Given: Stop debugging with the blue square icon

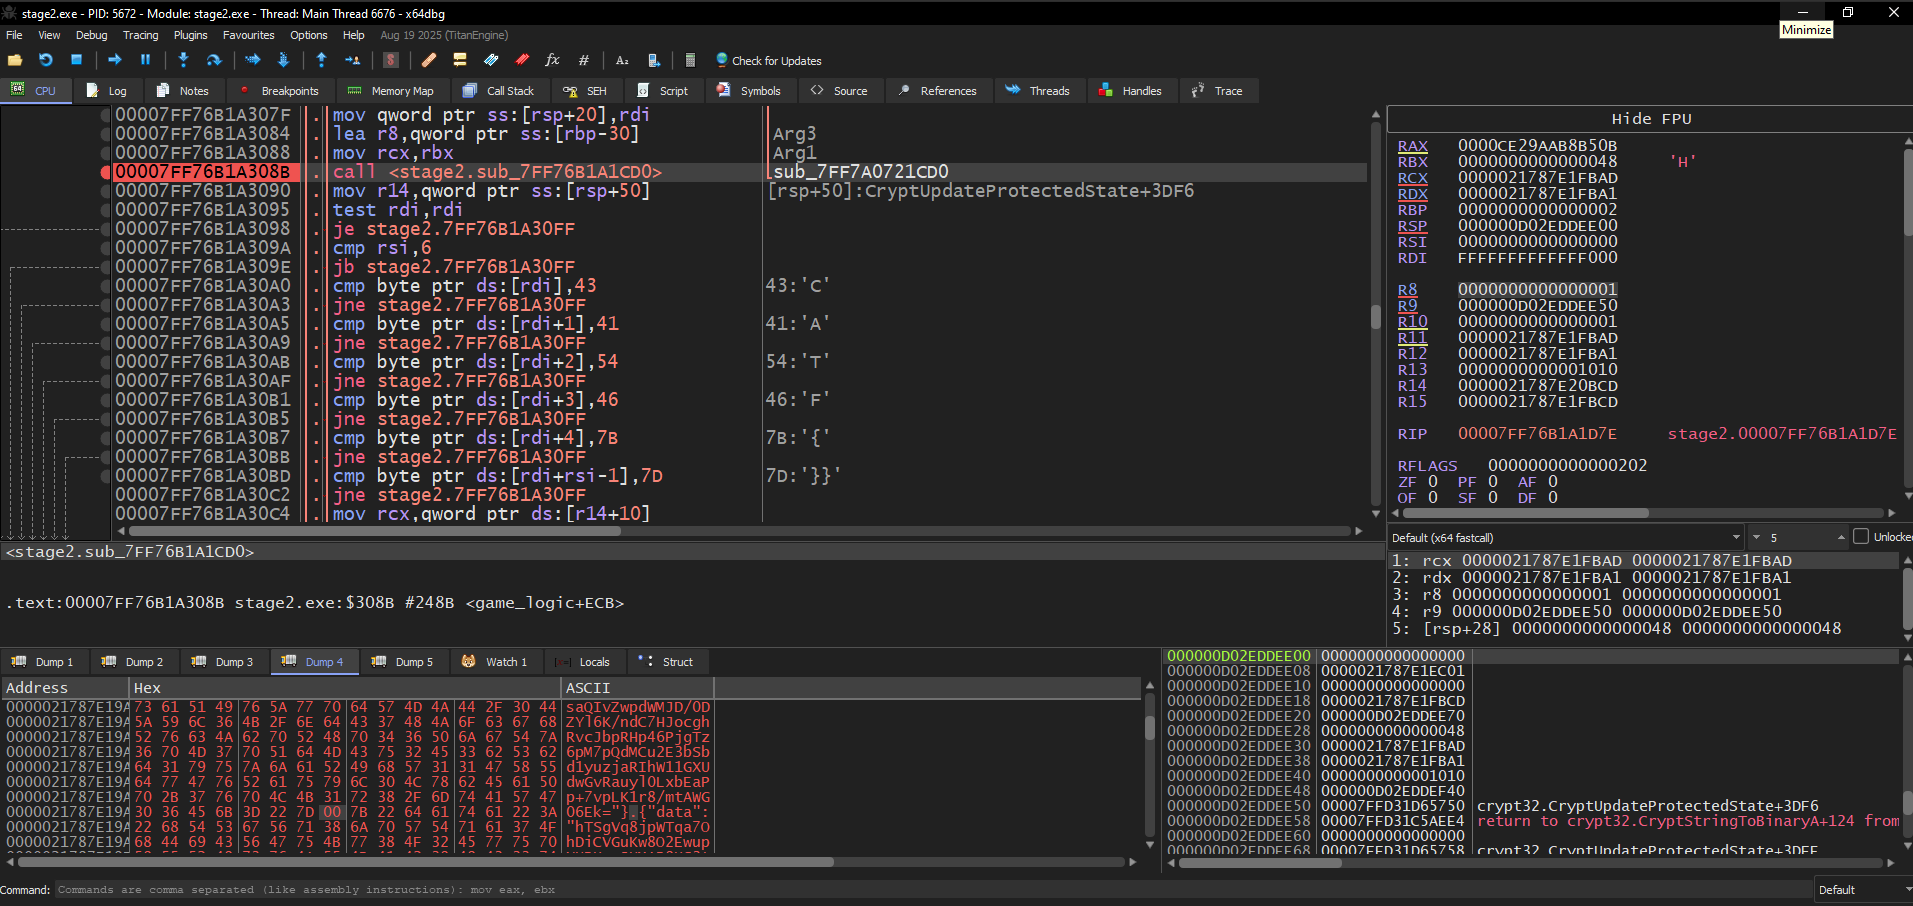Looking at the screenshot, I should click(76, 60).
